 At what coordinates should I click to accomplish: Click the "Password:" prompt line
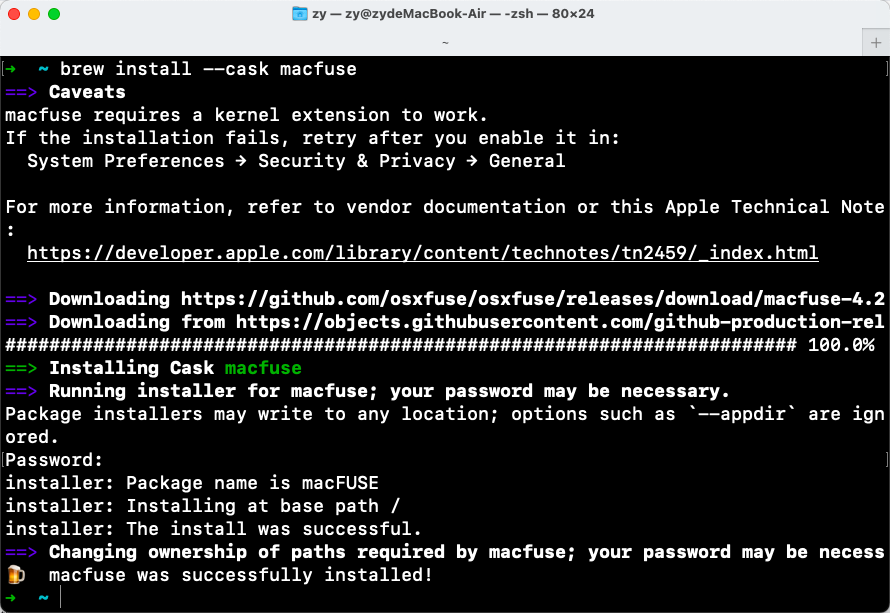(54, 460)
